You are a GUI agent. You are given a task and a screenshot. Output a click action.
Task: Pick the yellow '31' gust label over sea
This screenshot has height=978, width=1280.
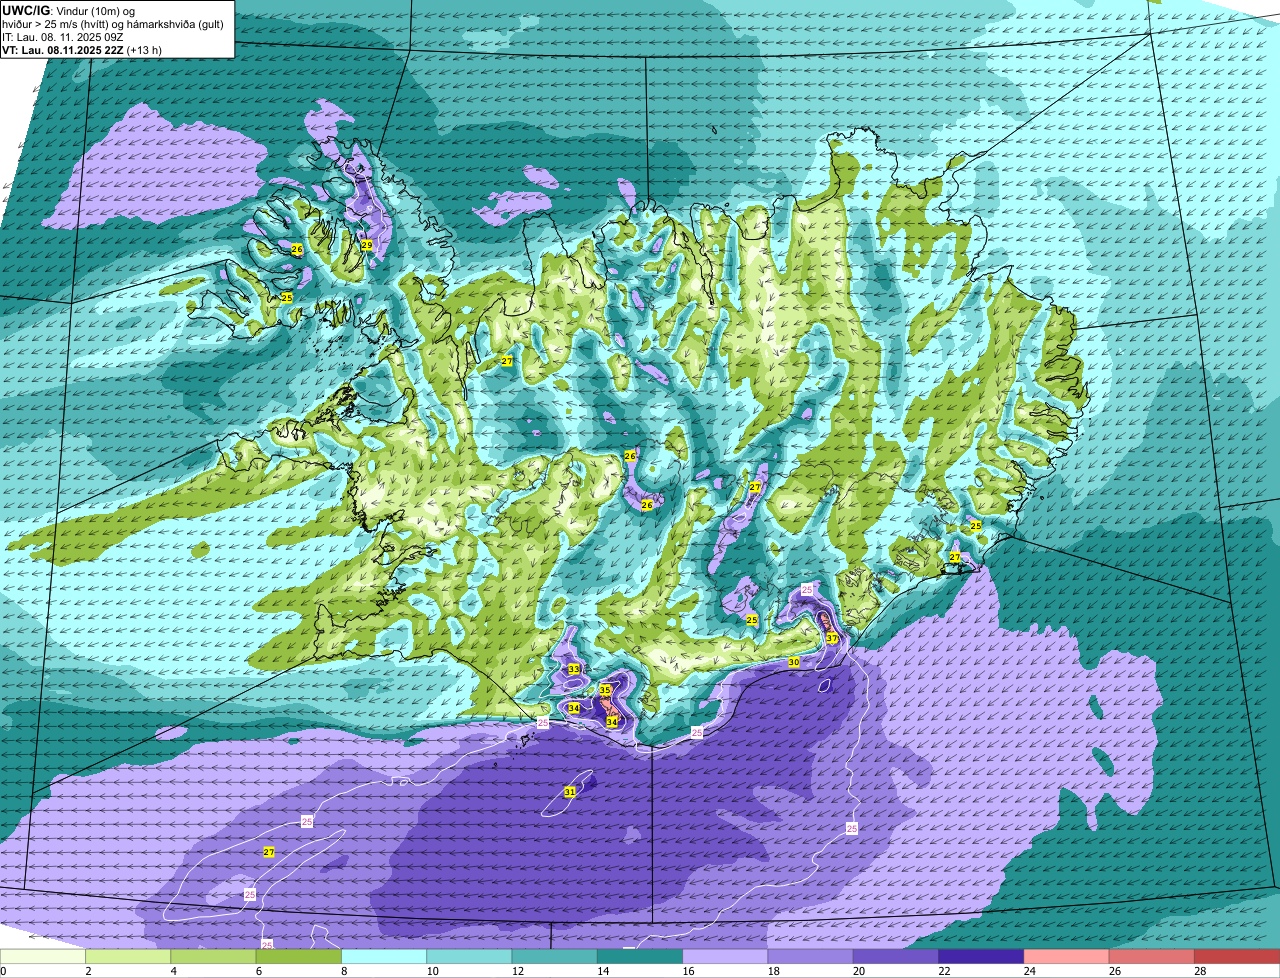click(570, 792)
